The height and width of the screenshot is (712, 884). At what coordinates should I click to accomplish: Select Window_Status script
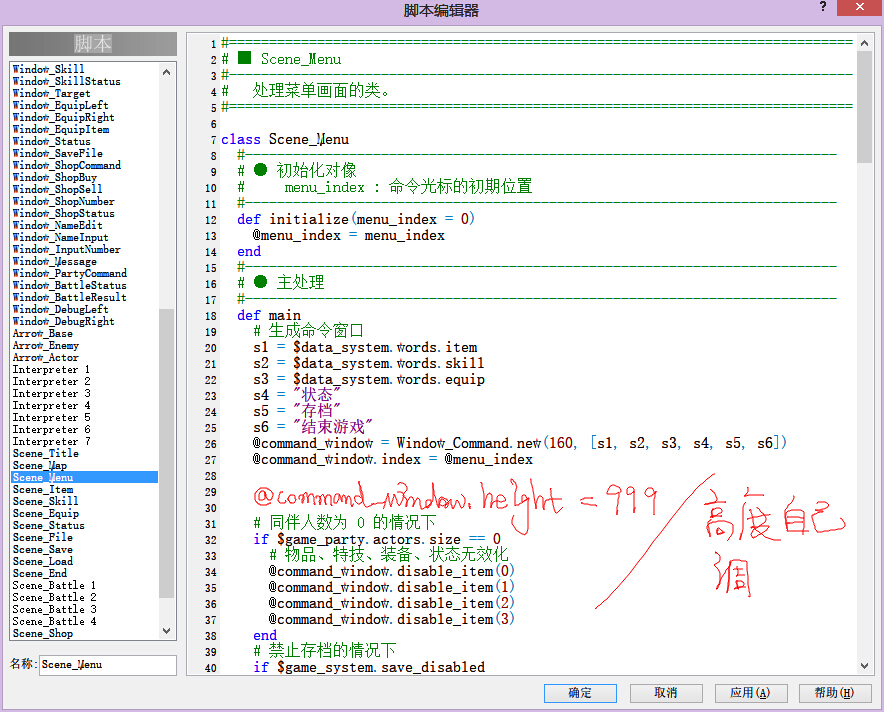click(x=51, y=141)
